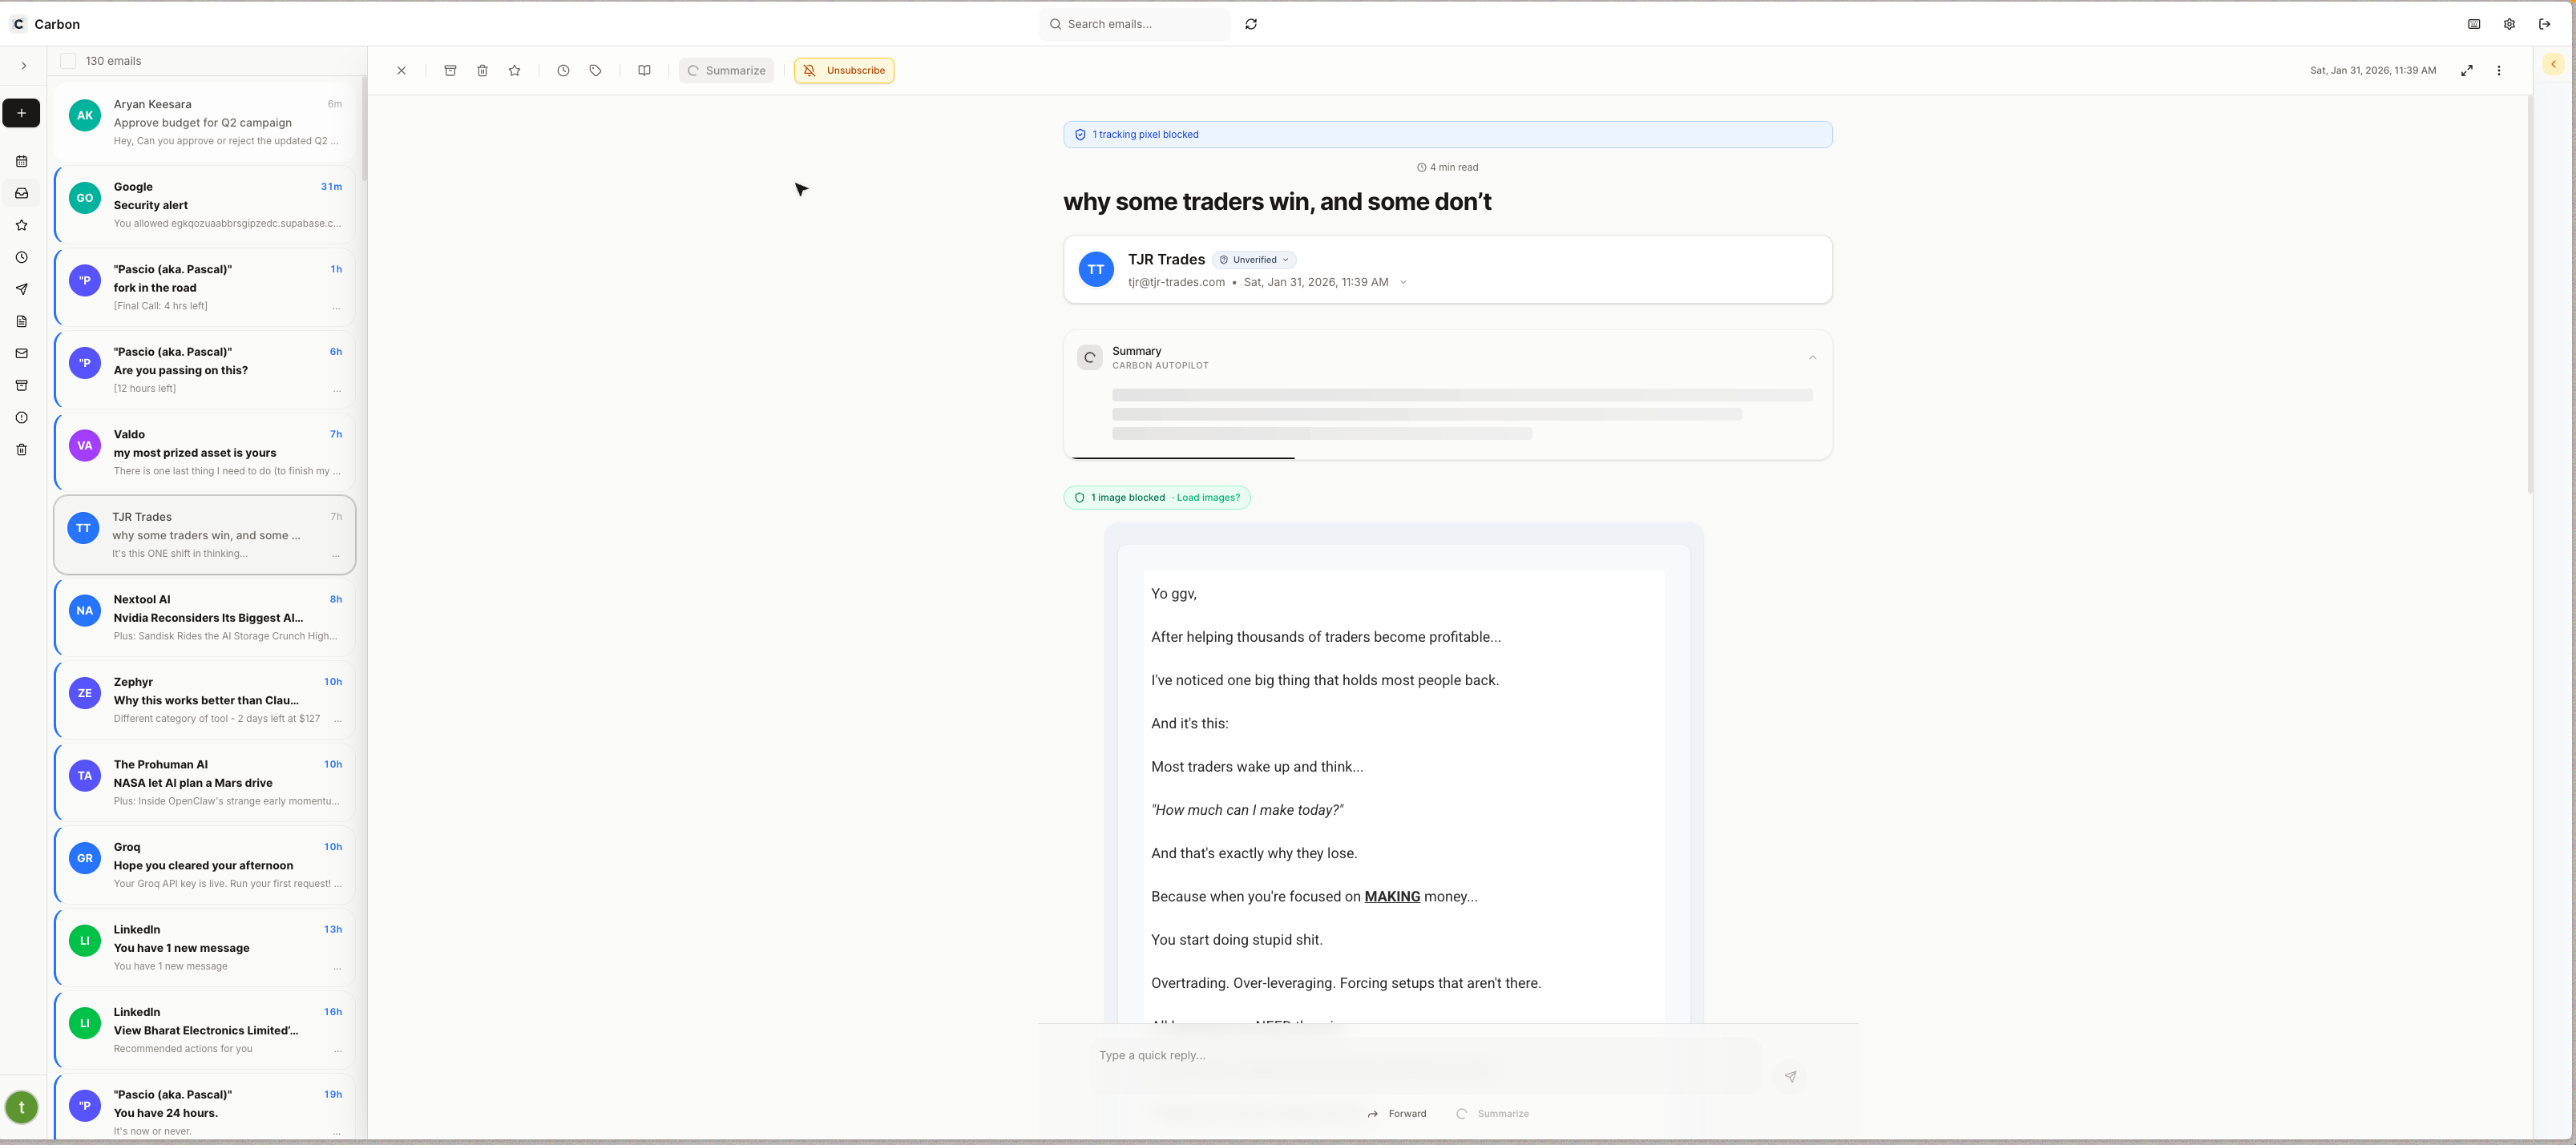This screenshot has height=1145, width=2576.
Task: Open Carbon settings with the gear icon
Action: 2509,23
